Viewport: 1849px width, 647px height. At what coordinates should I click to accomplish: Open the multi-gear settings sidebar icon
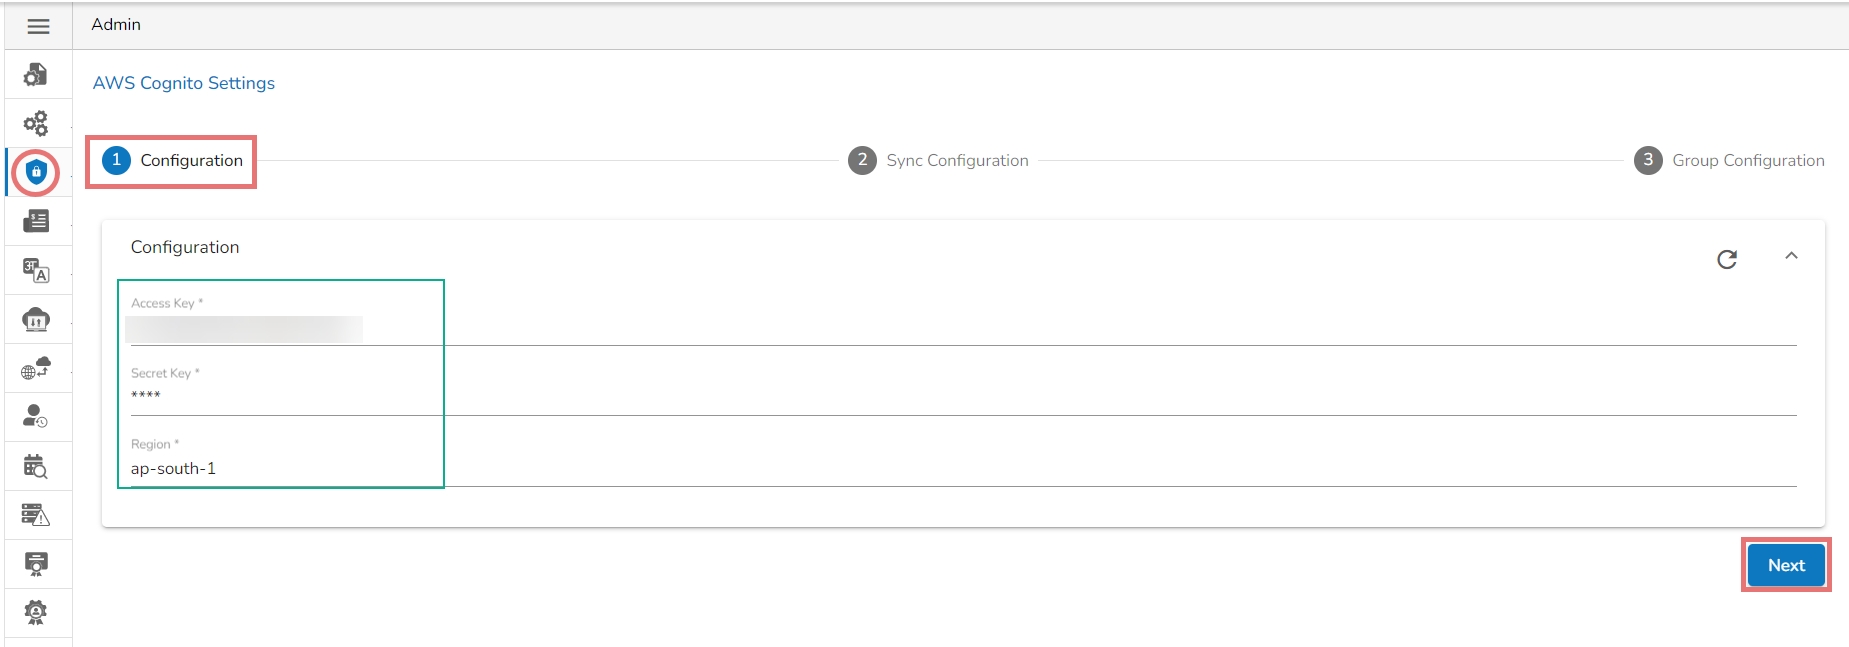(x=36, y=123)
